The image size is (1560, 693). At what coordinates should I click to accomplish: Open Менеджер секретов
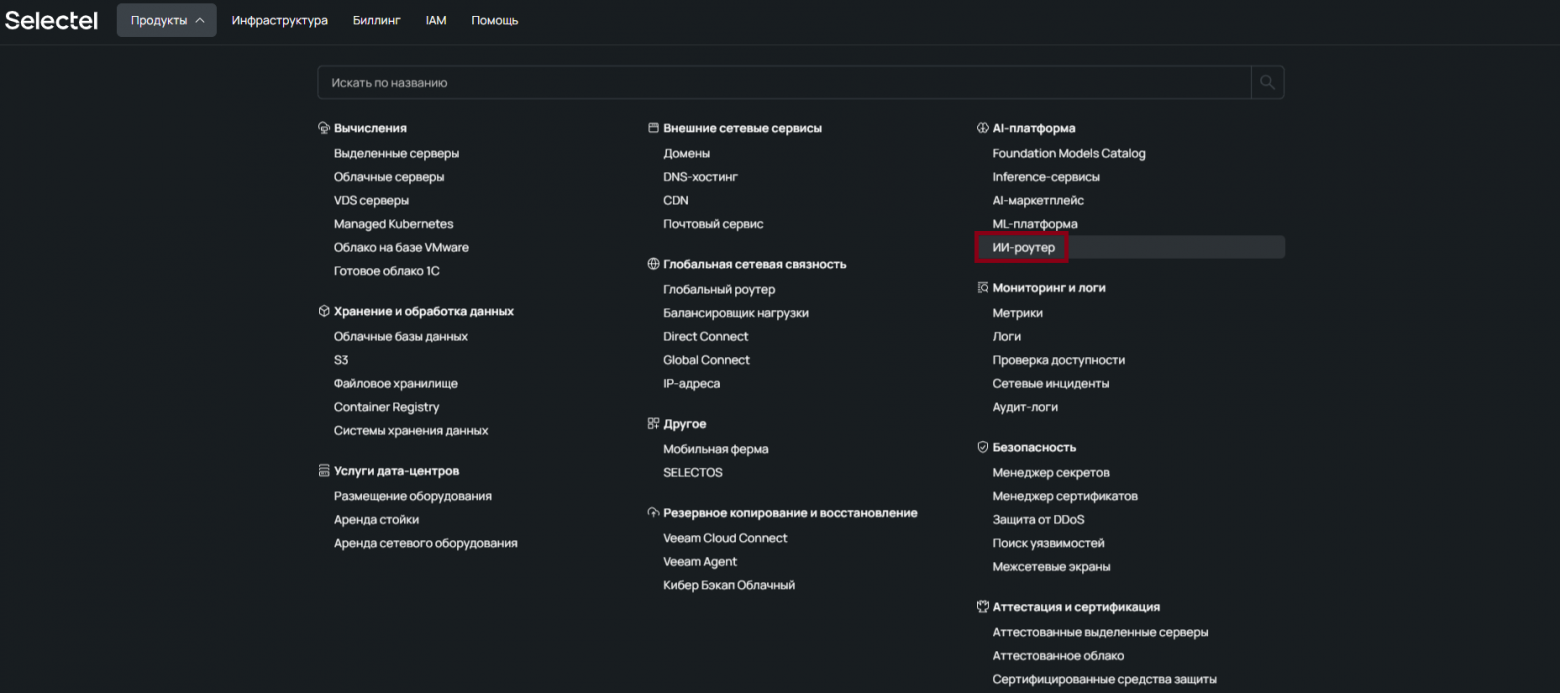coord(1051,472)
